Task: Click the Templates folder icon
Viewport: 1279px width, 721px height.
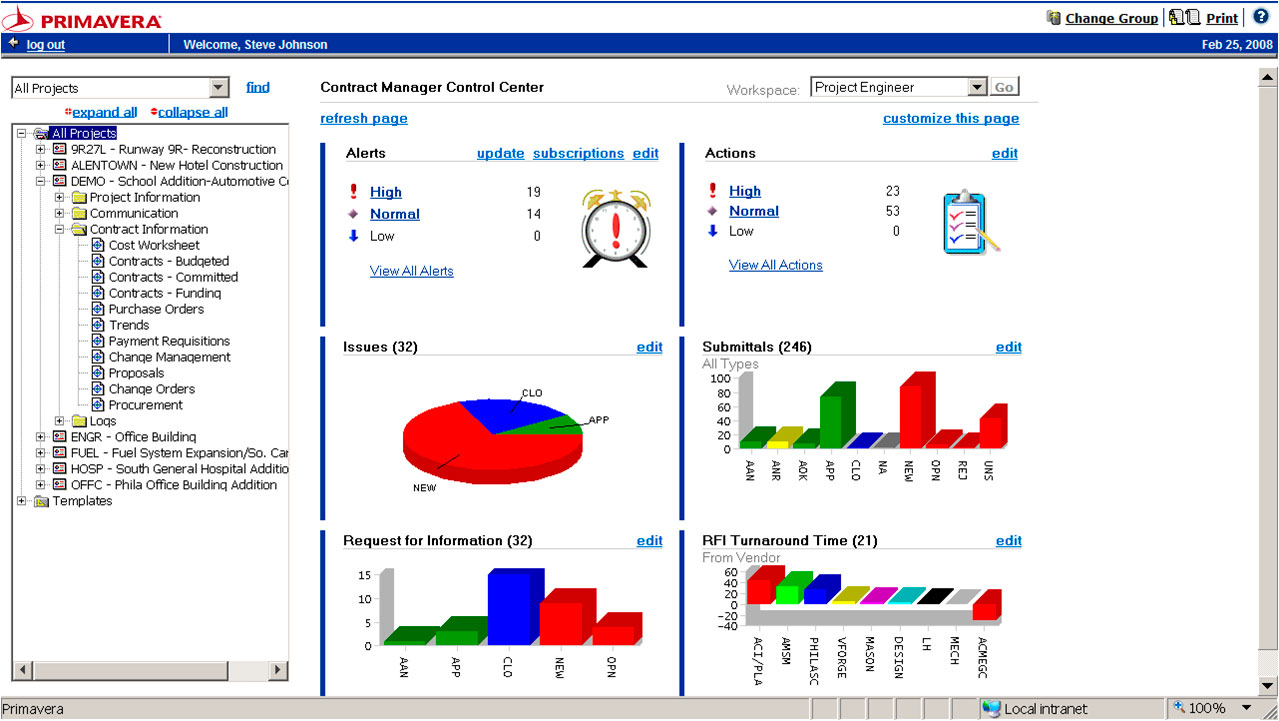Action: 41,501
